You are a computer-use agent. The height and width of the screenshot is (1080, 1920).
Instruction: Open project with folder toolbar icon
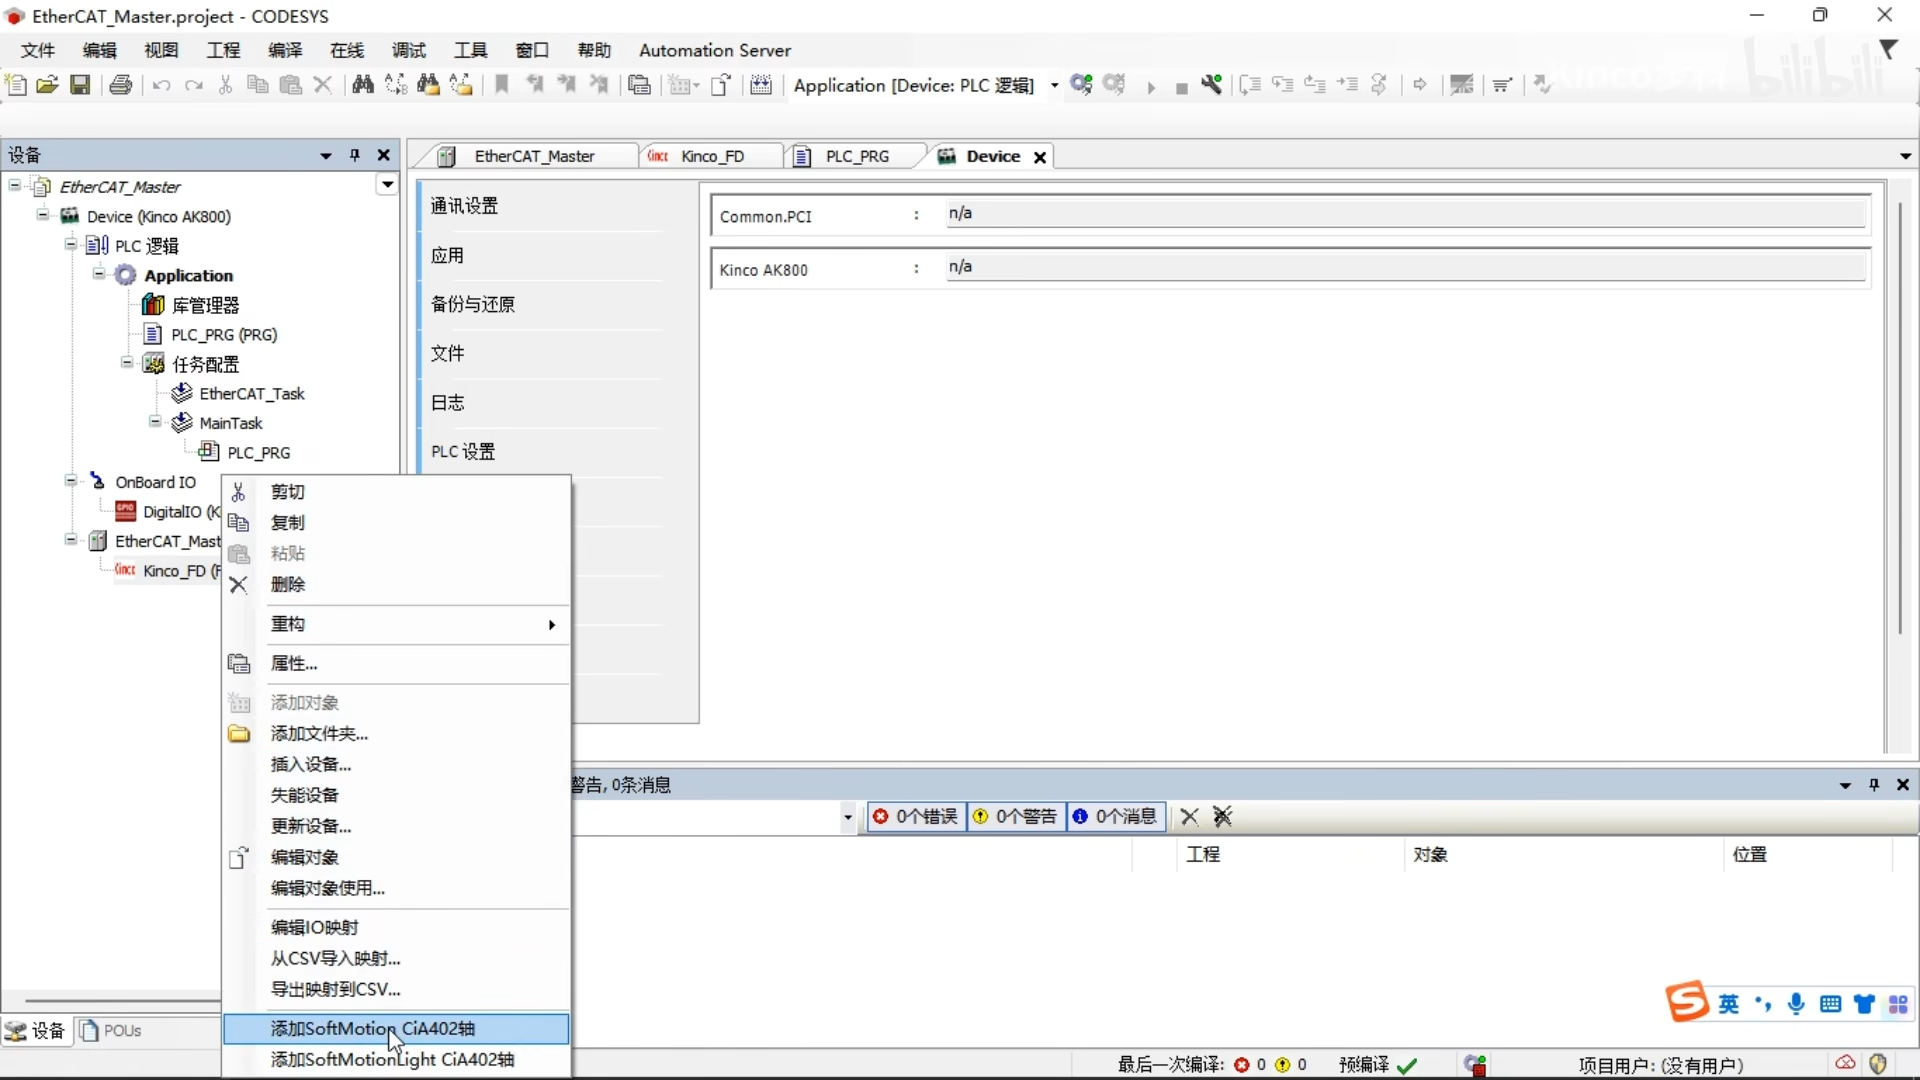click(47, 85)
